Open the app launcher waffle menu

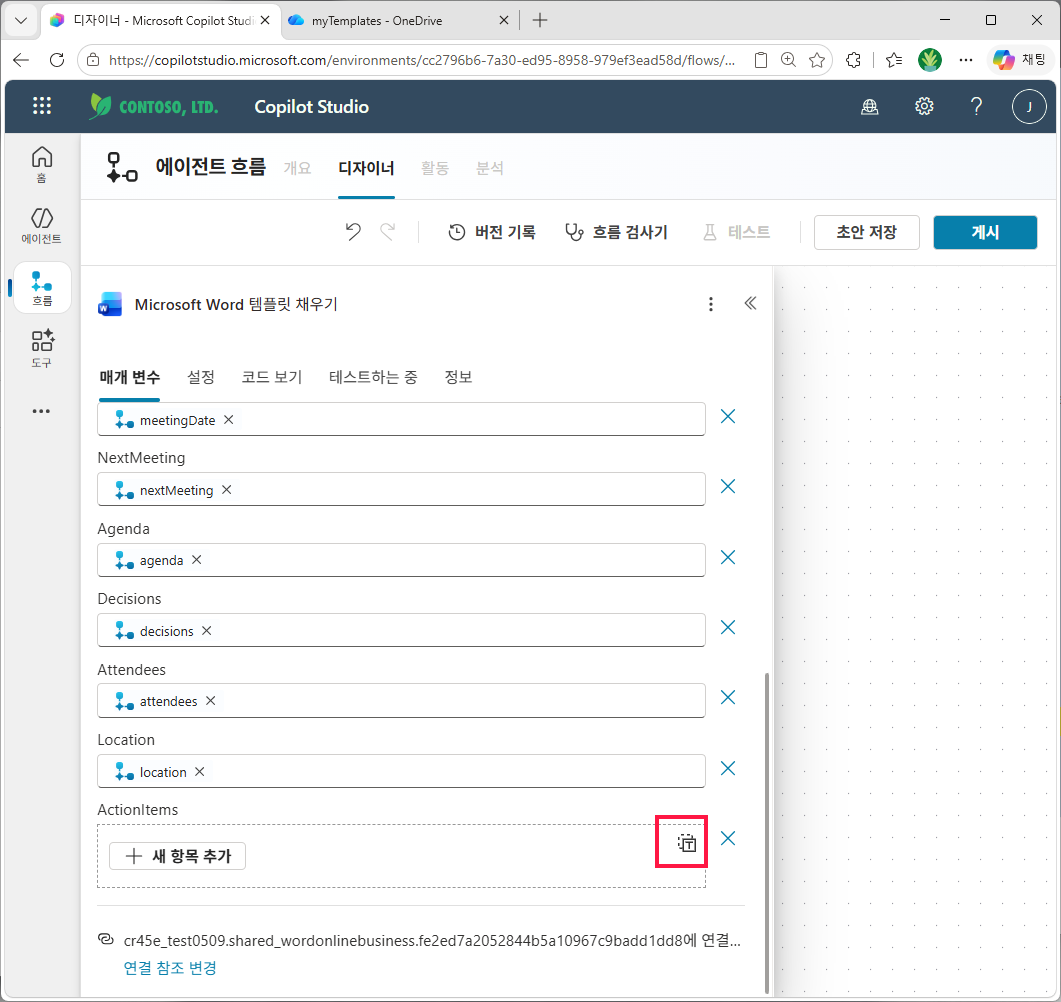[42, 106]
